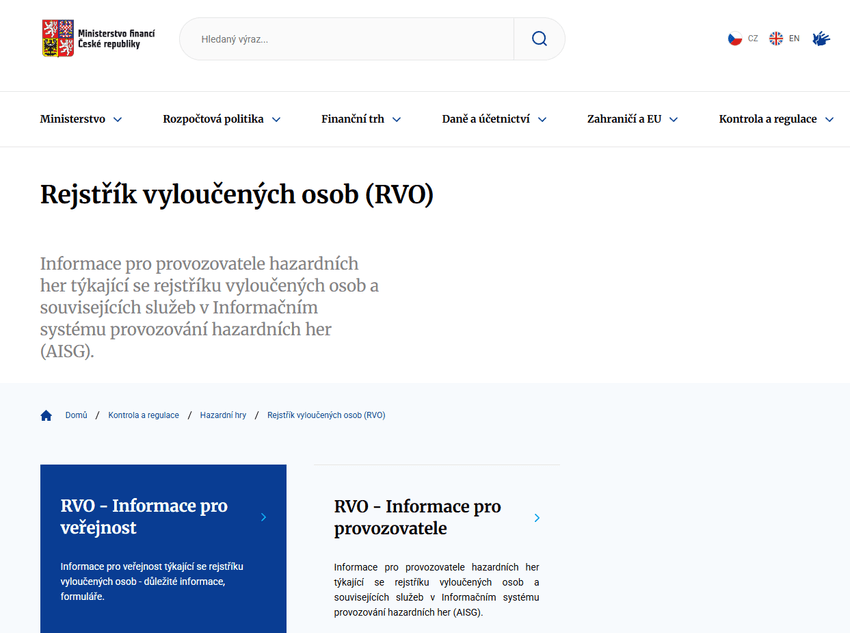Image resolution: width=850 pixels, height=633 pixels.
Task: Expand the Ministerstvo navigation dropdown
Action: (81, 118)
